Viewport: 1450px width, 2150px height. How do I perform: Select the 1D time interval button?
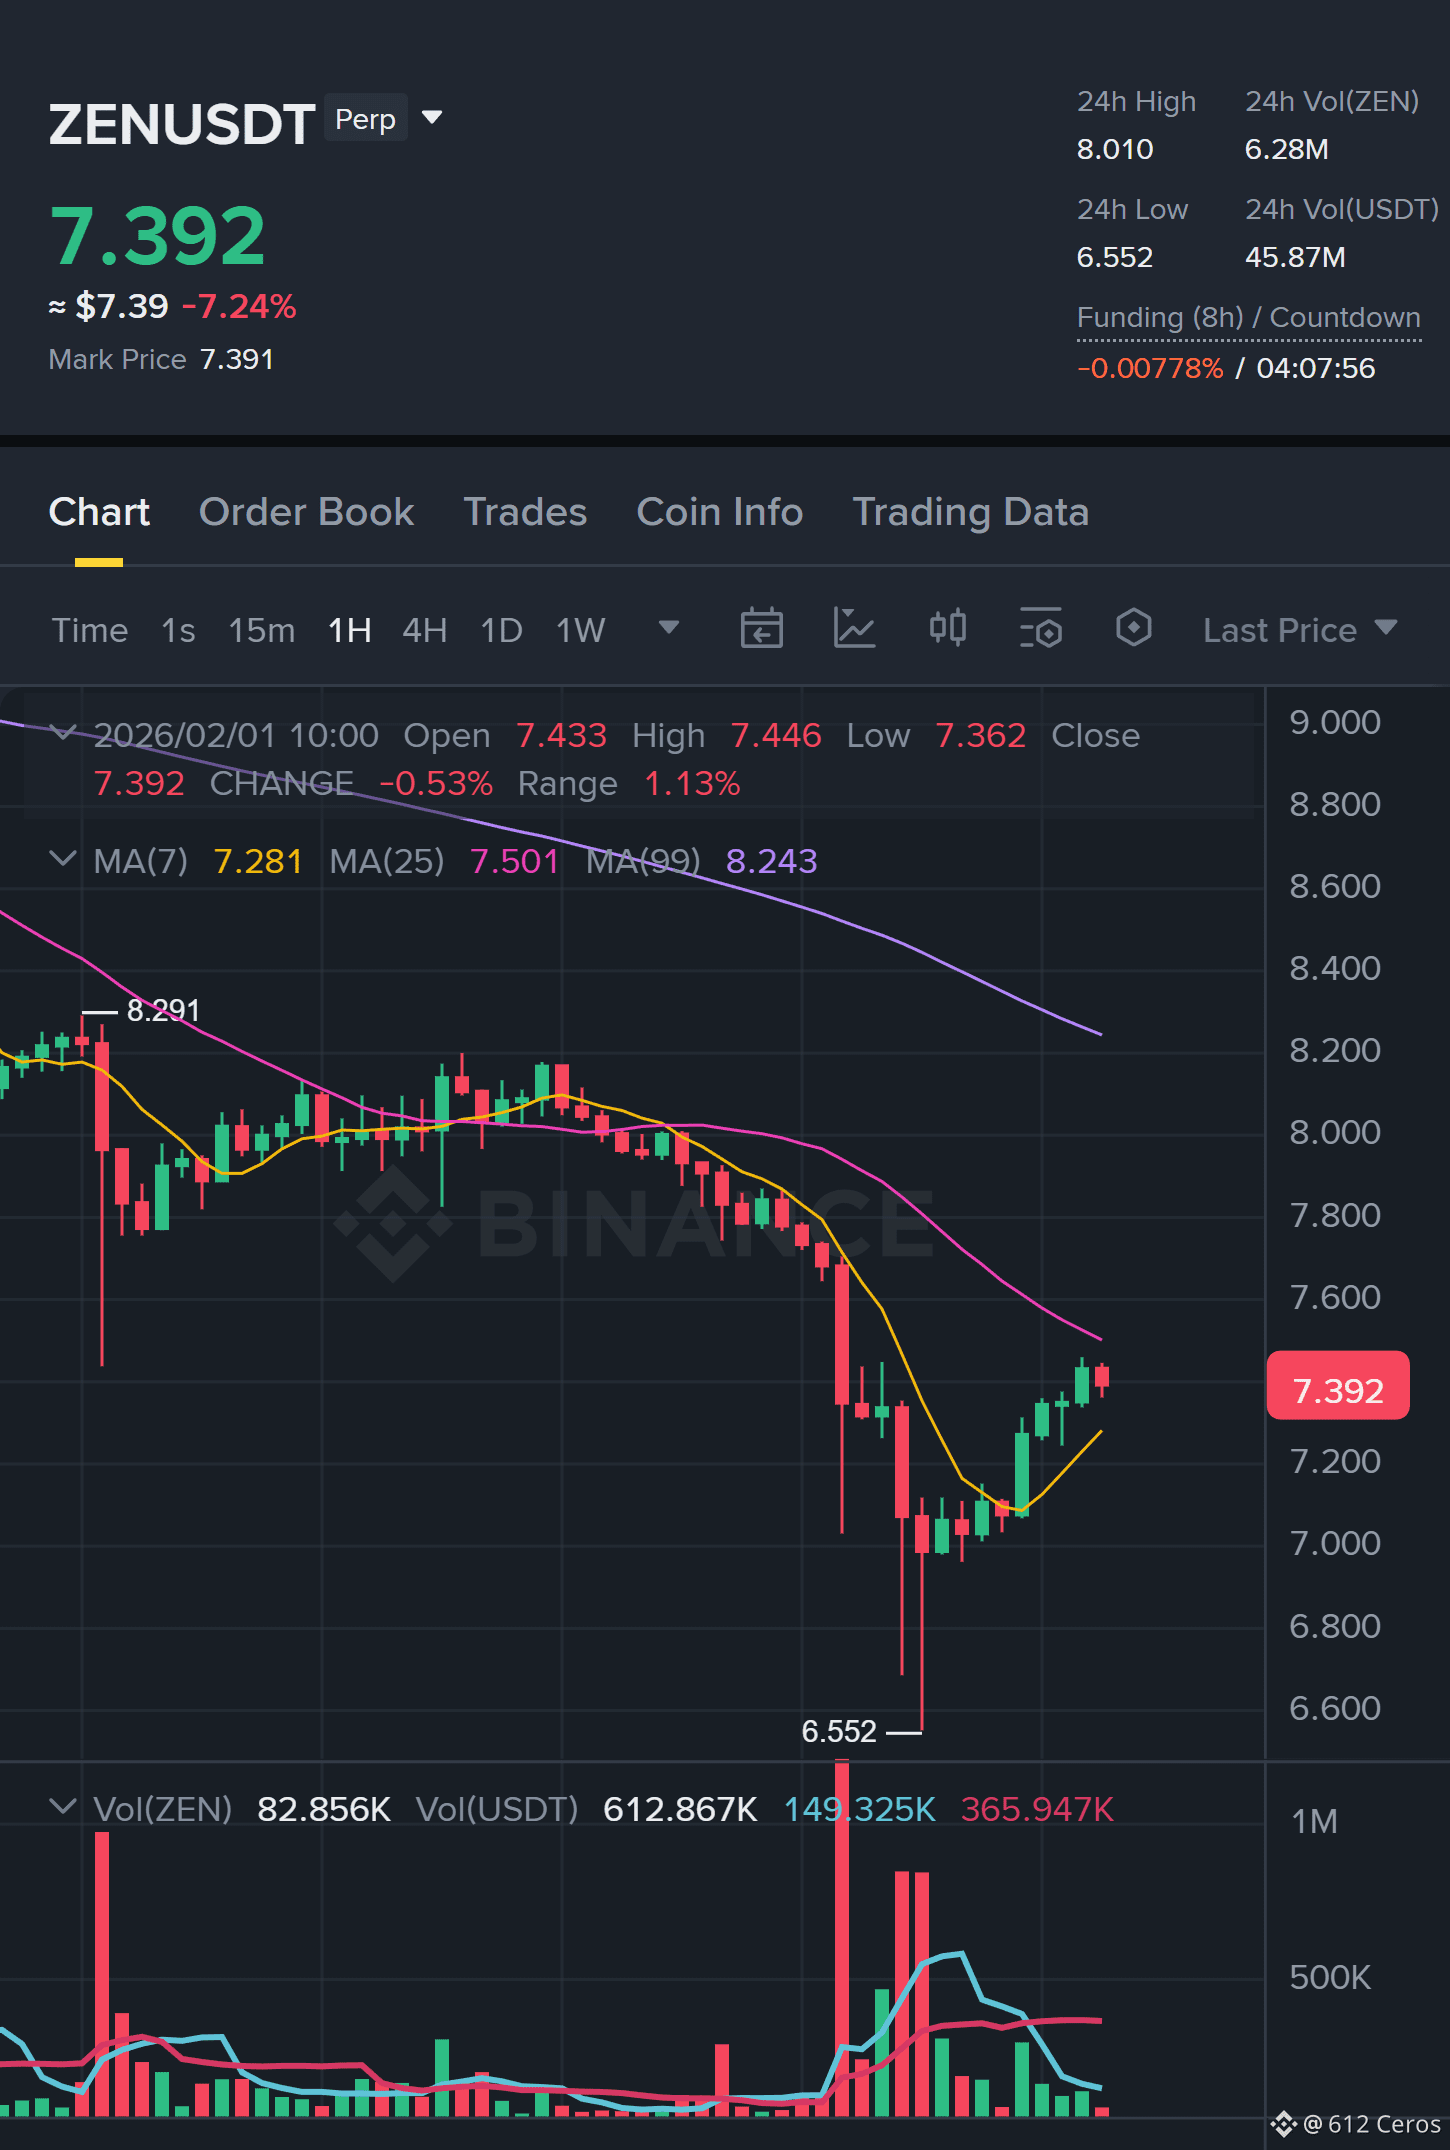coord(501,630)
